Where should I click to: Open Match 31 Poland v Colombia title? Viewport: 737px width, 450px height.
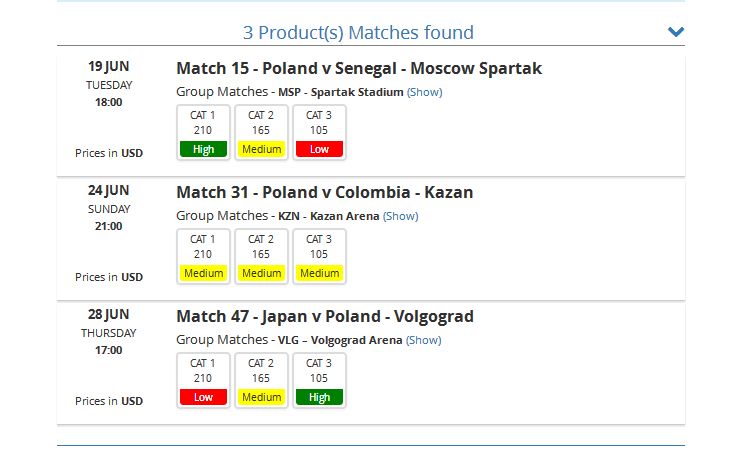324,193
